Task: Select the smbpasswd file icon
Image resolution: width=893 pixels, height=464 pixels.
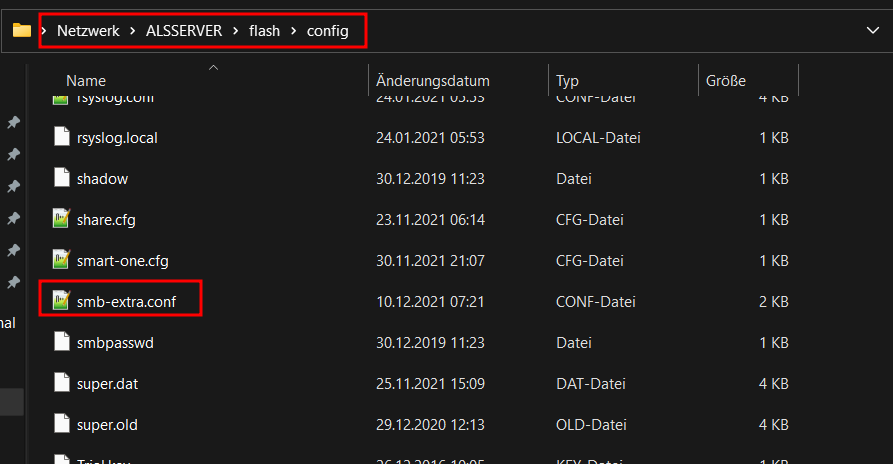Action: tap(62, 342)
